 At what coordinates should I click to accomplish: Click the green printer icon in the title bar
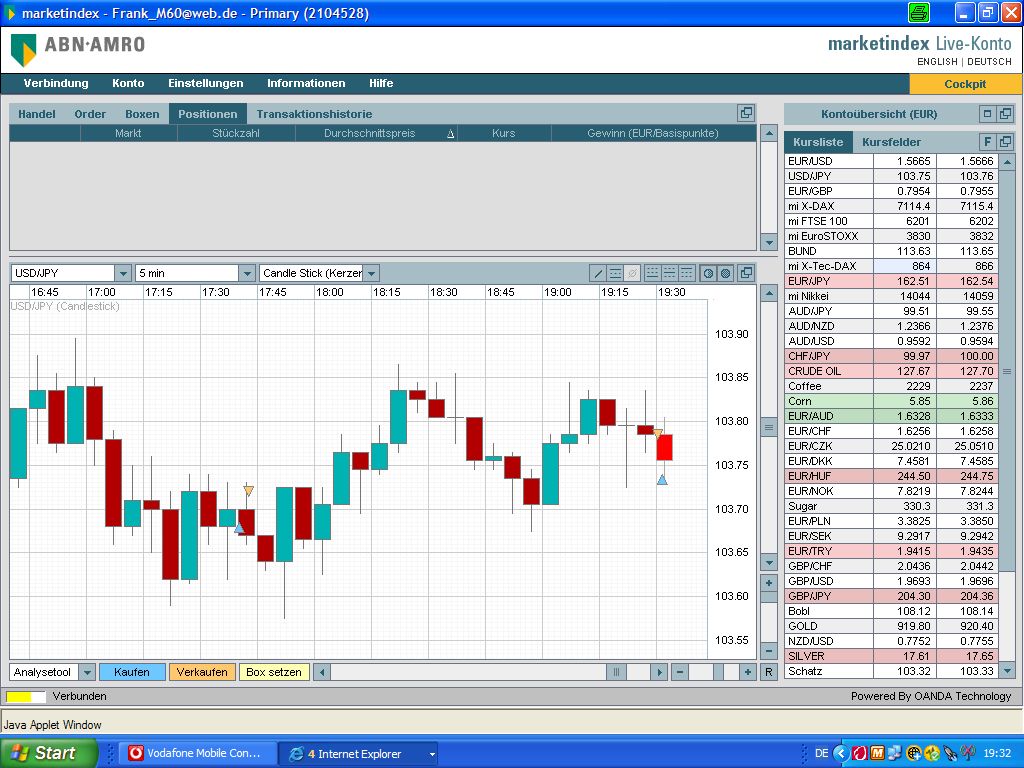918,13
